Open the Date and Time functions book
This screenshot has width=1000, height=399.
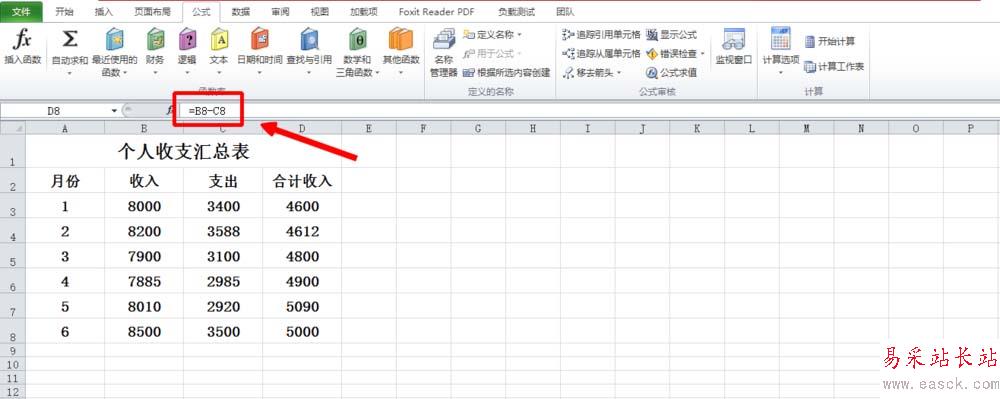[x=260, y=52]
